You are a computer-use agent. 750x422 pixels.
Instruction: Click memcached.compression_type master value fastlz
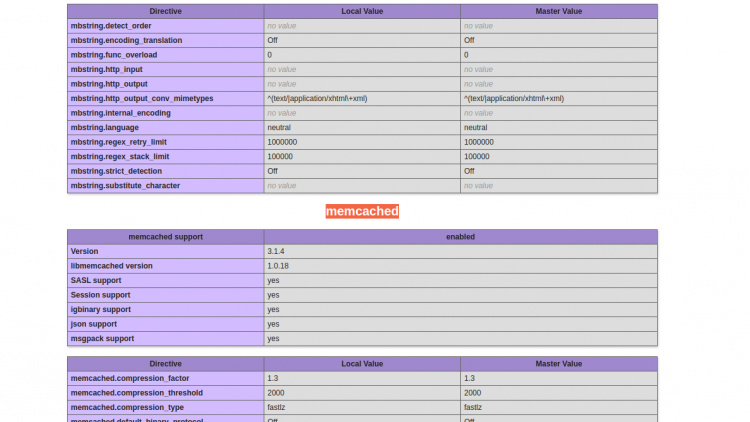point(473,407)
